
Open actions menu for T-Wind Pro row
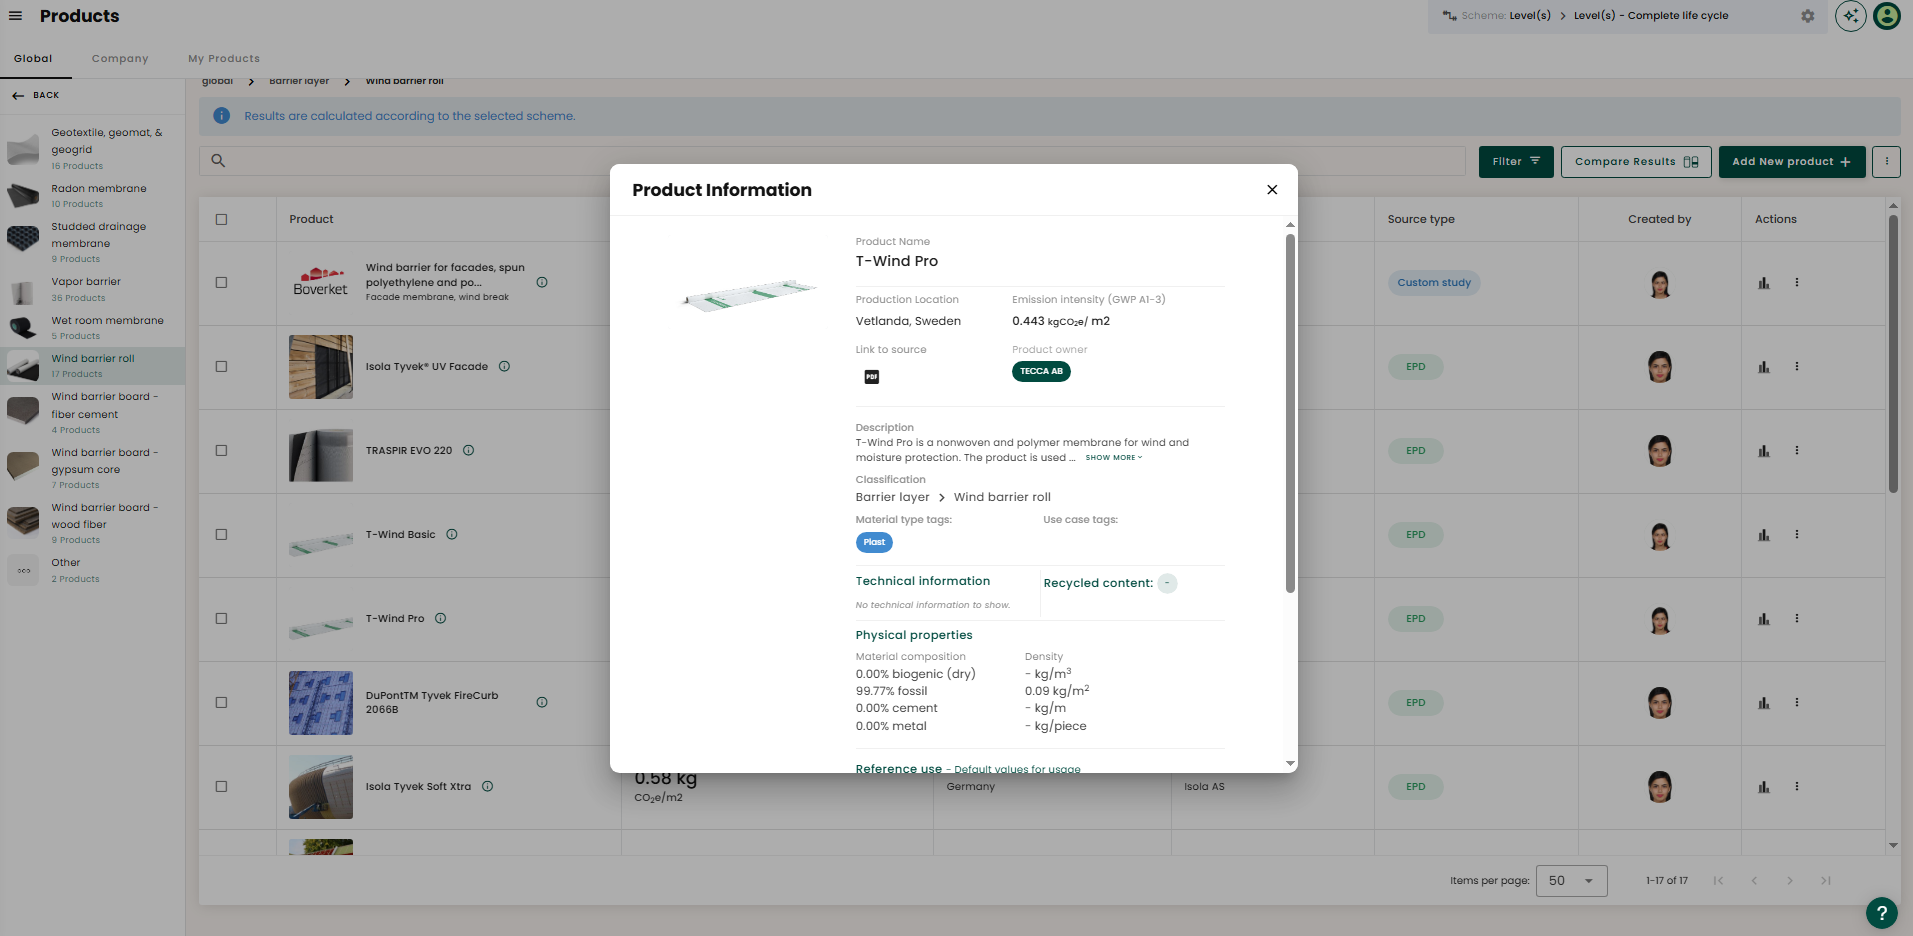tap(1797, 619)
